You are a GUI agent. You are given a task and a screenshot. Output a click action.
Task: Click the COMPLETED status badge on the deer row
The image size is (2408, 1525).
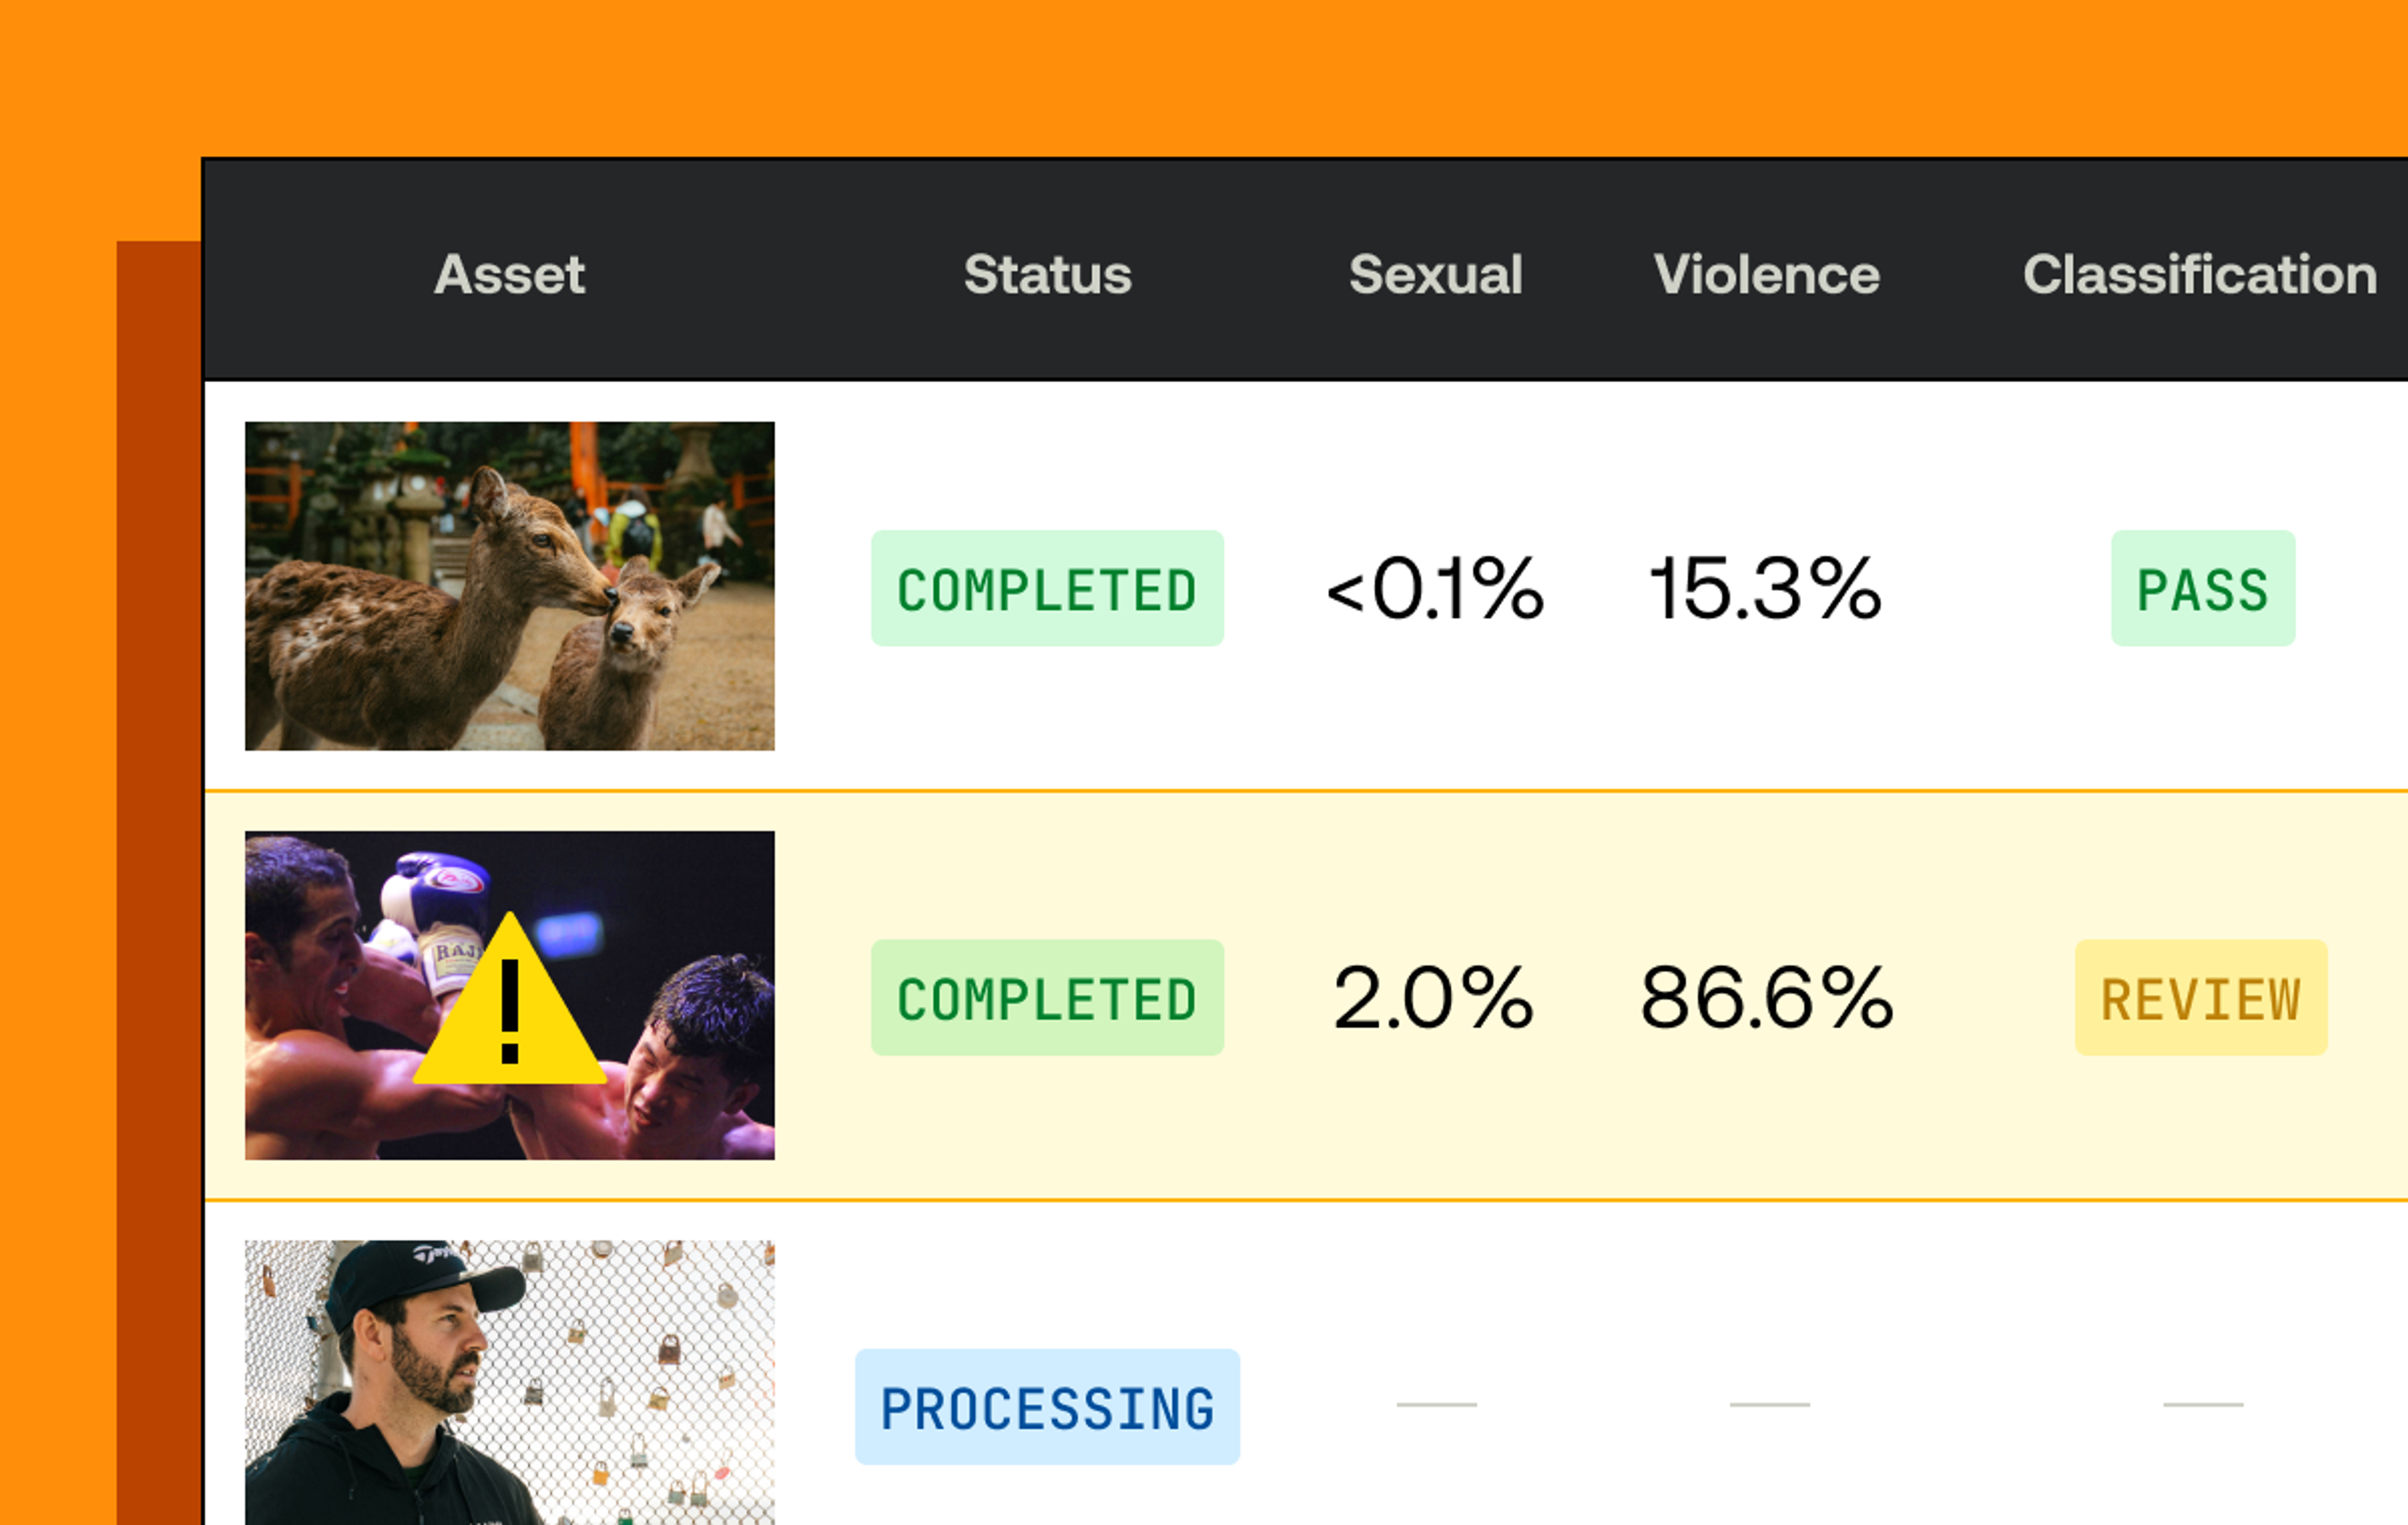click(x=1046, y=589)
